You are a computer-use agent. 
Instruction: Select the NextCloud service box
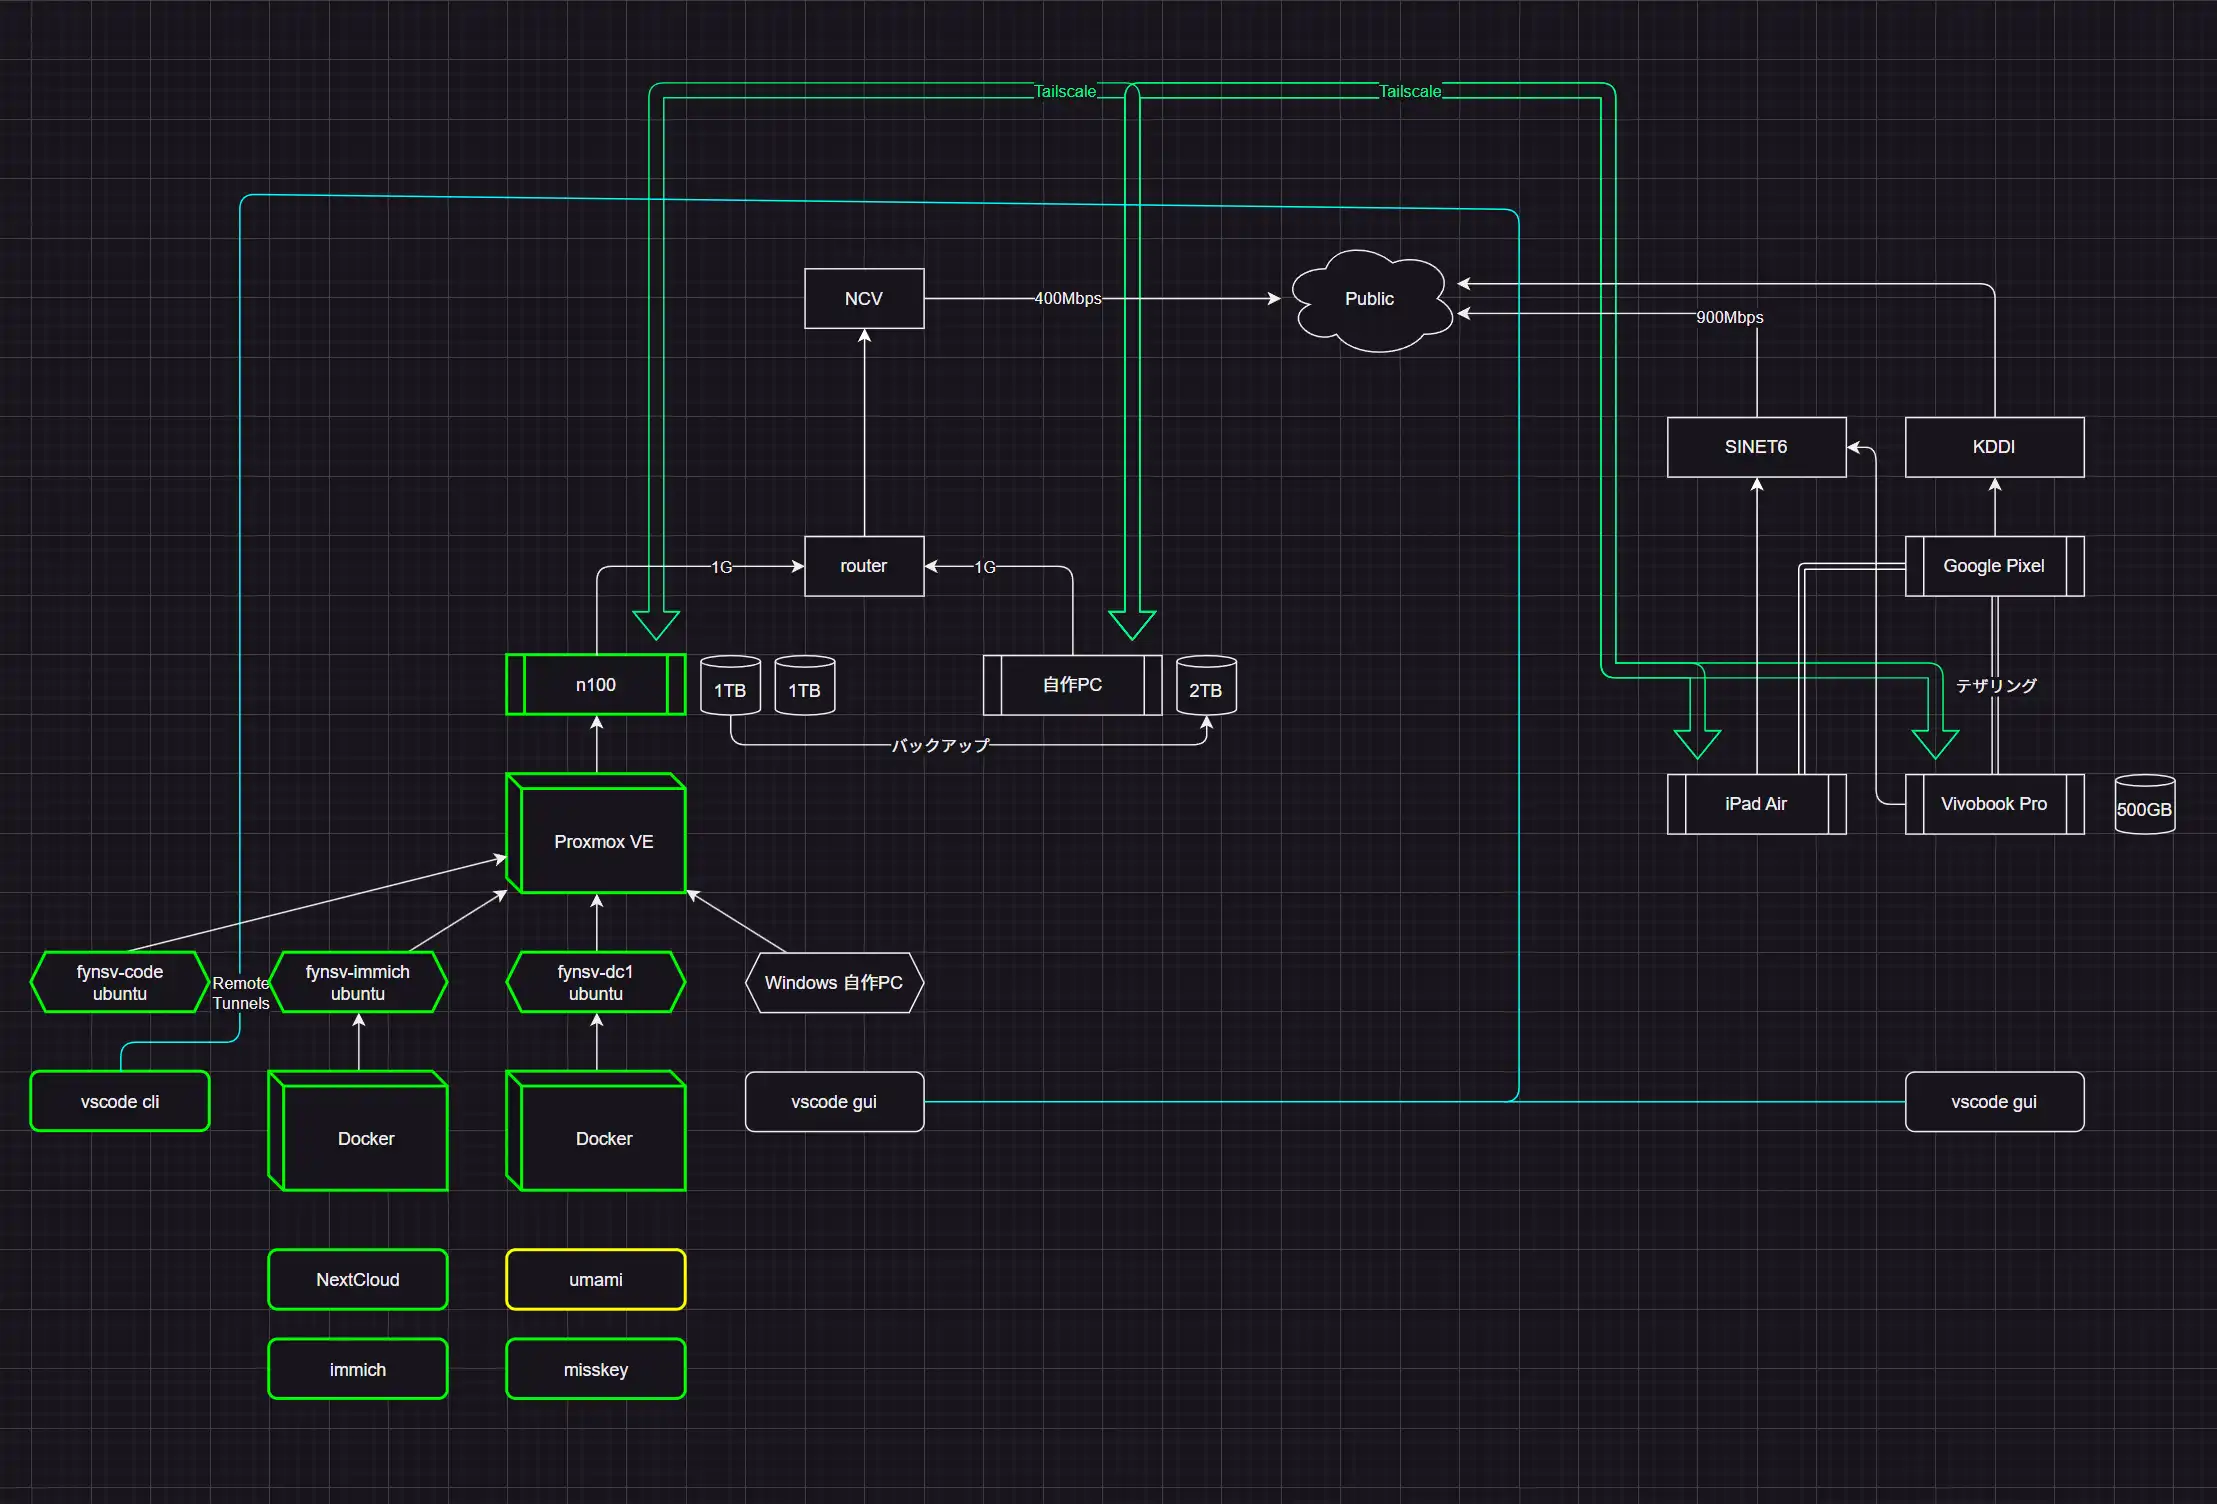point(358,1279)
